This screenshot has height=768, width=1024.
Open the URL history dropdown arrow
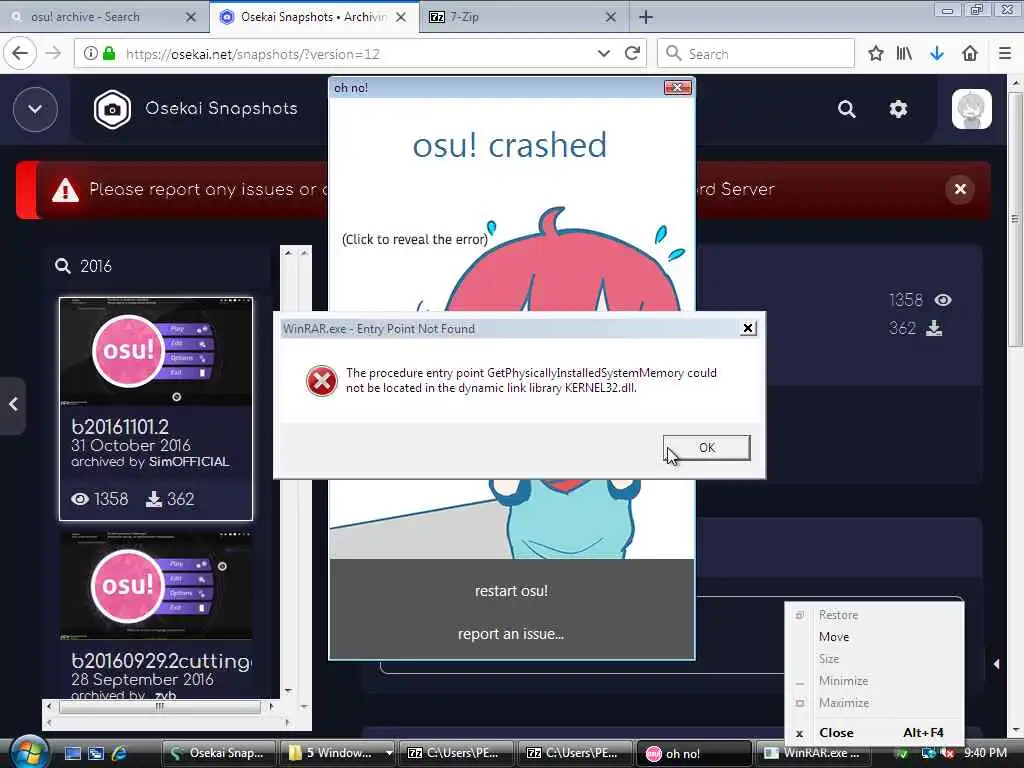603,54
